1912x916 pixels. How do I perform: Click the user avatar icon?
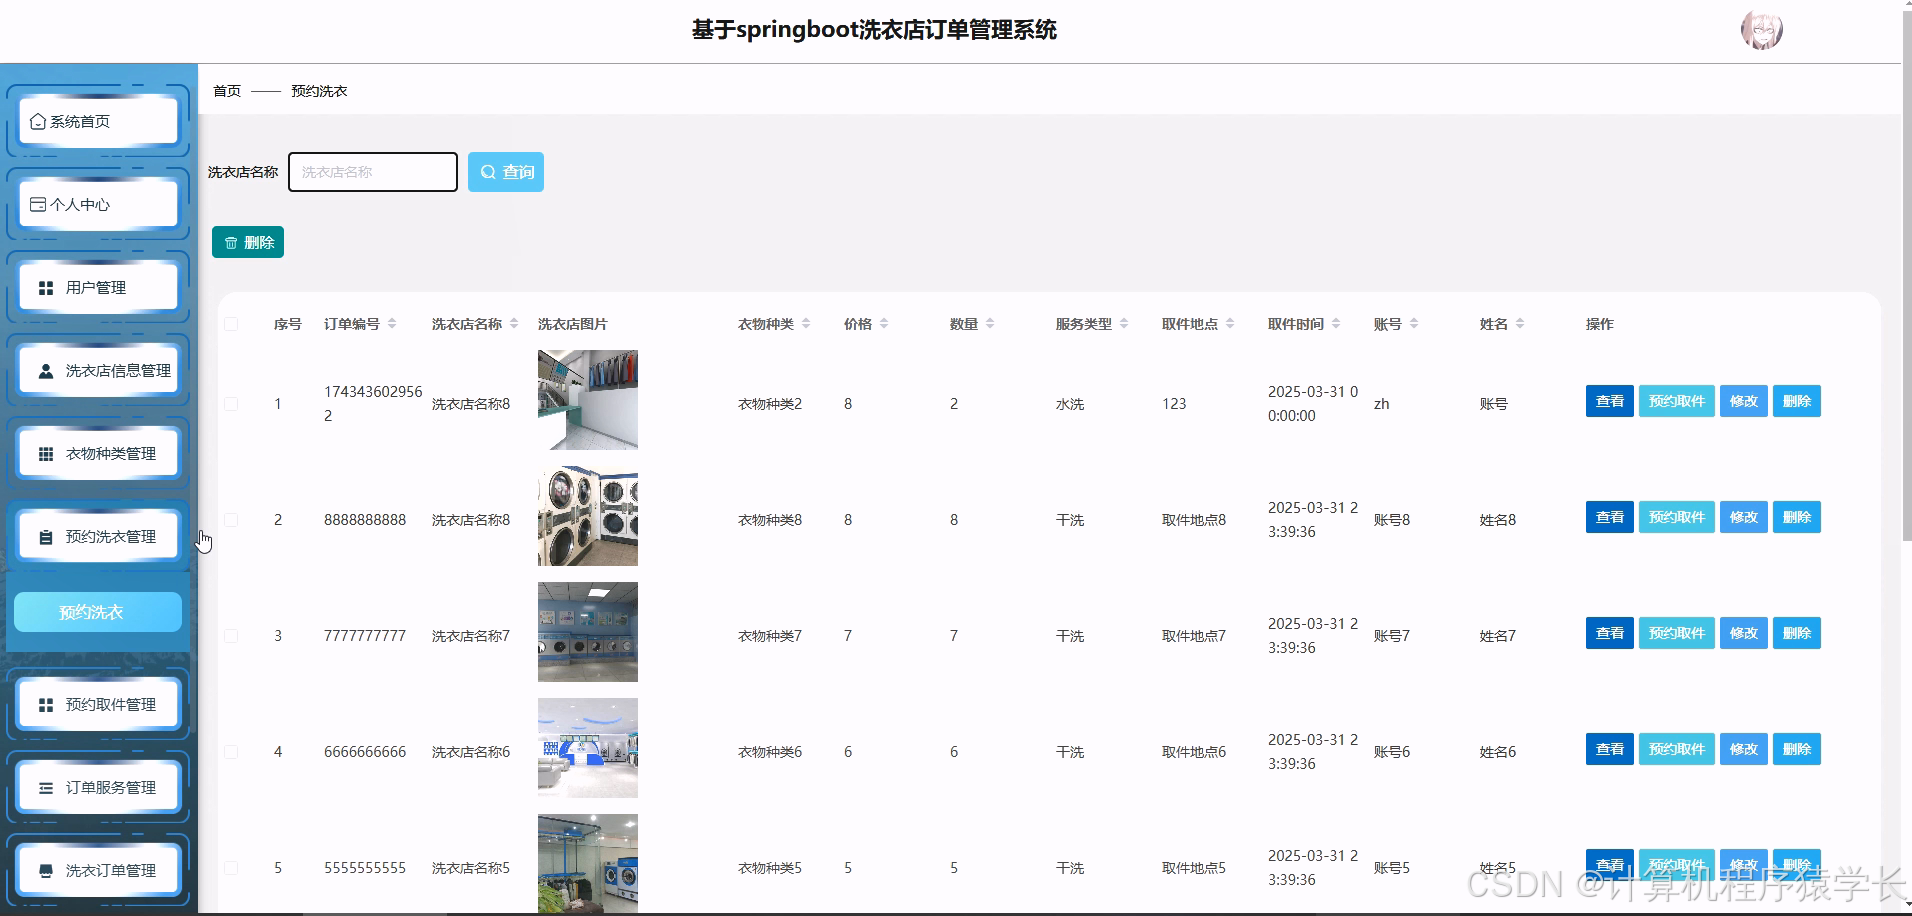coord(1761,31)
